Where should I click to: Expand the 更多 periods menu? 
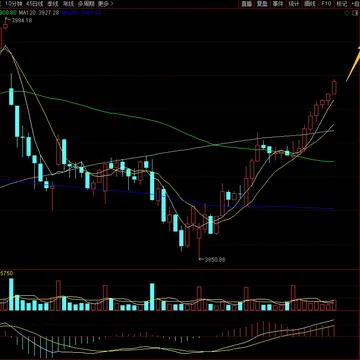106,4
